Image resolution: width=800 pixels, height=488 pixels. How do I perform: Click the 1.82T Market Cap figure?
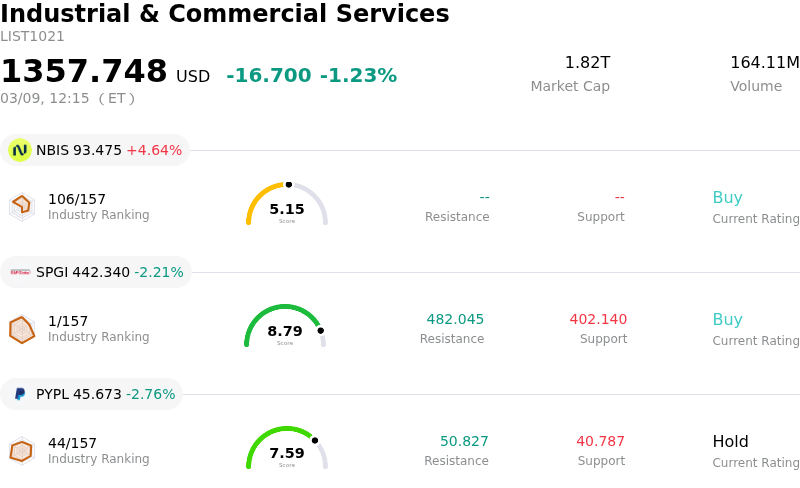click(x=587, y=63)
